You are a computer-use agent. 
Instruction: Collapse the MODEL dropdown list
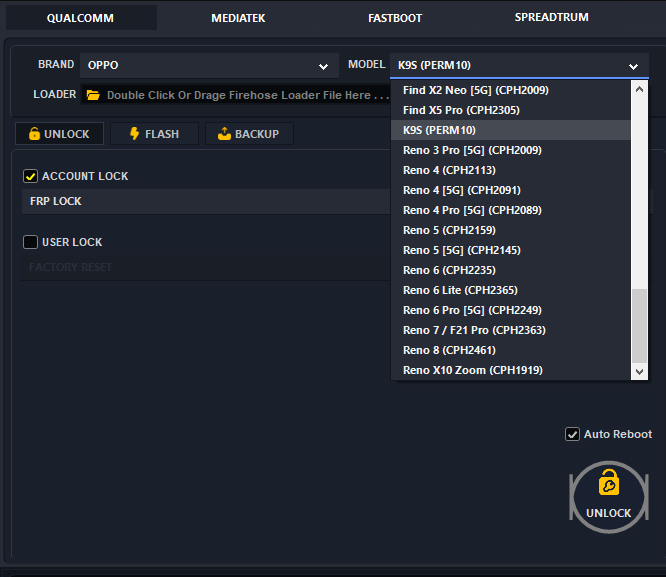pos(633,66)
